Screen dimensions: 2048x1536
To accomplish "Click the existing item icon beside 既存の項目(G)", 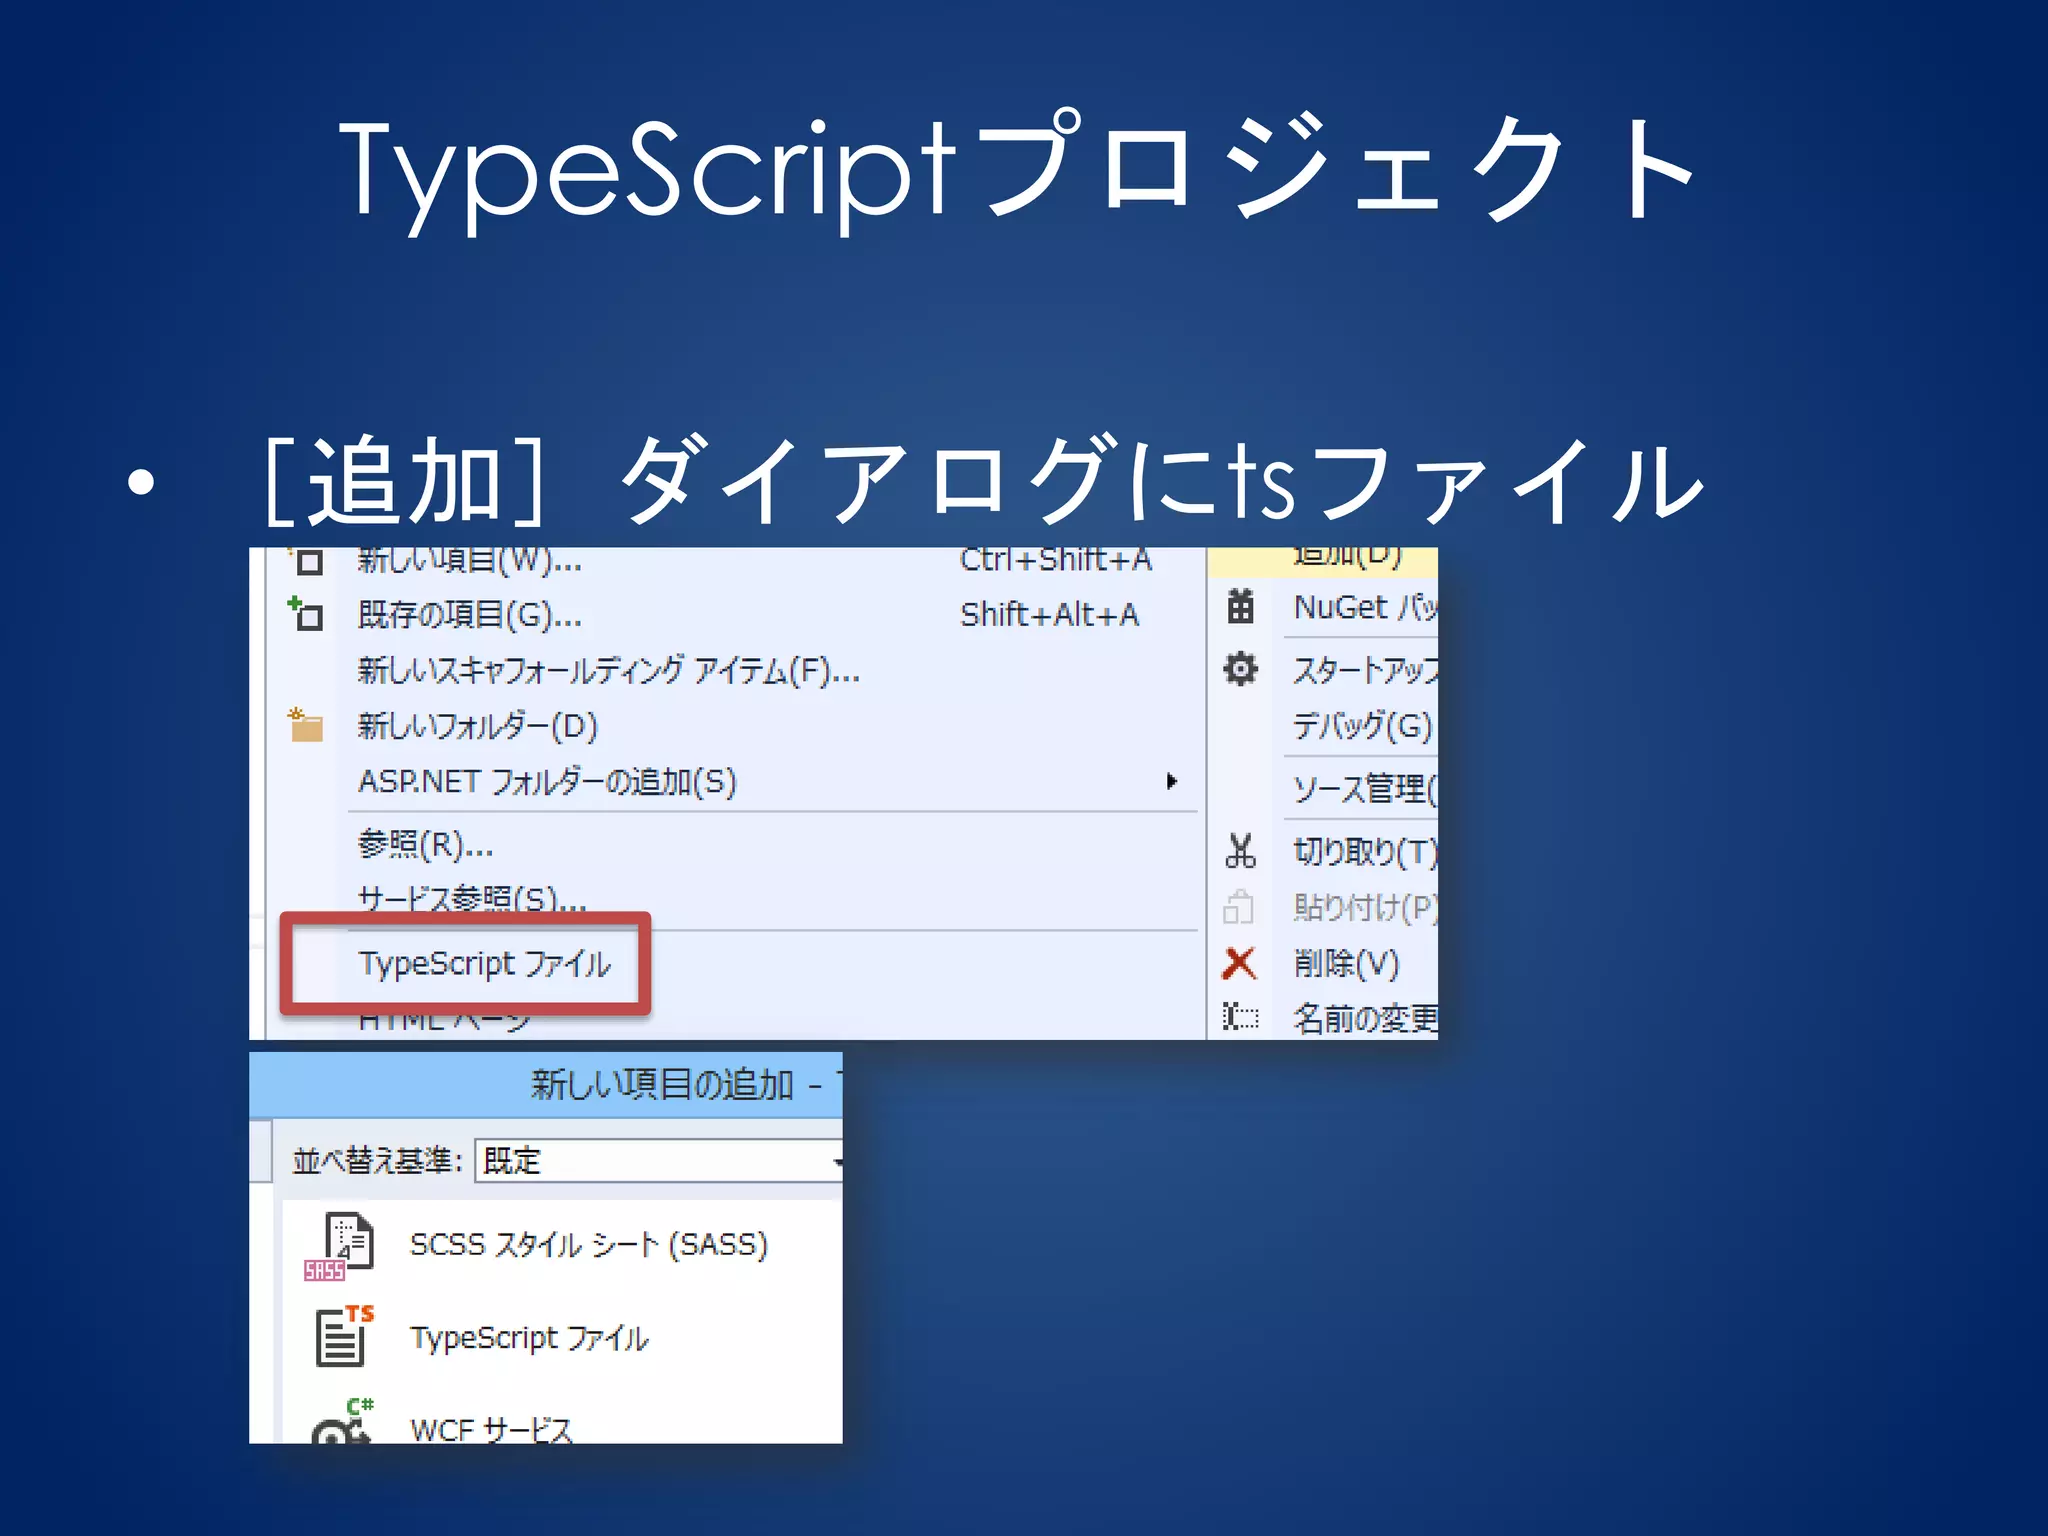I will click(305, 613).
